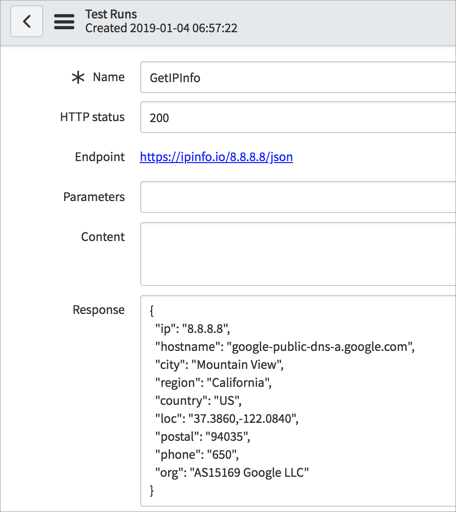
Task: Click the "country": "US" line
Action: coord(198,401)
